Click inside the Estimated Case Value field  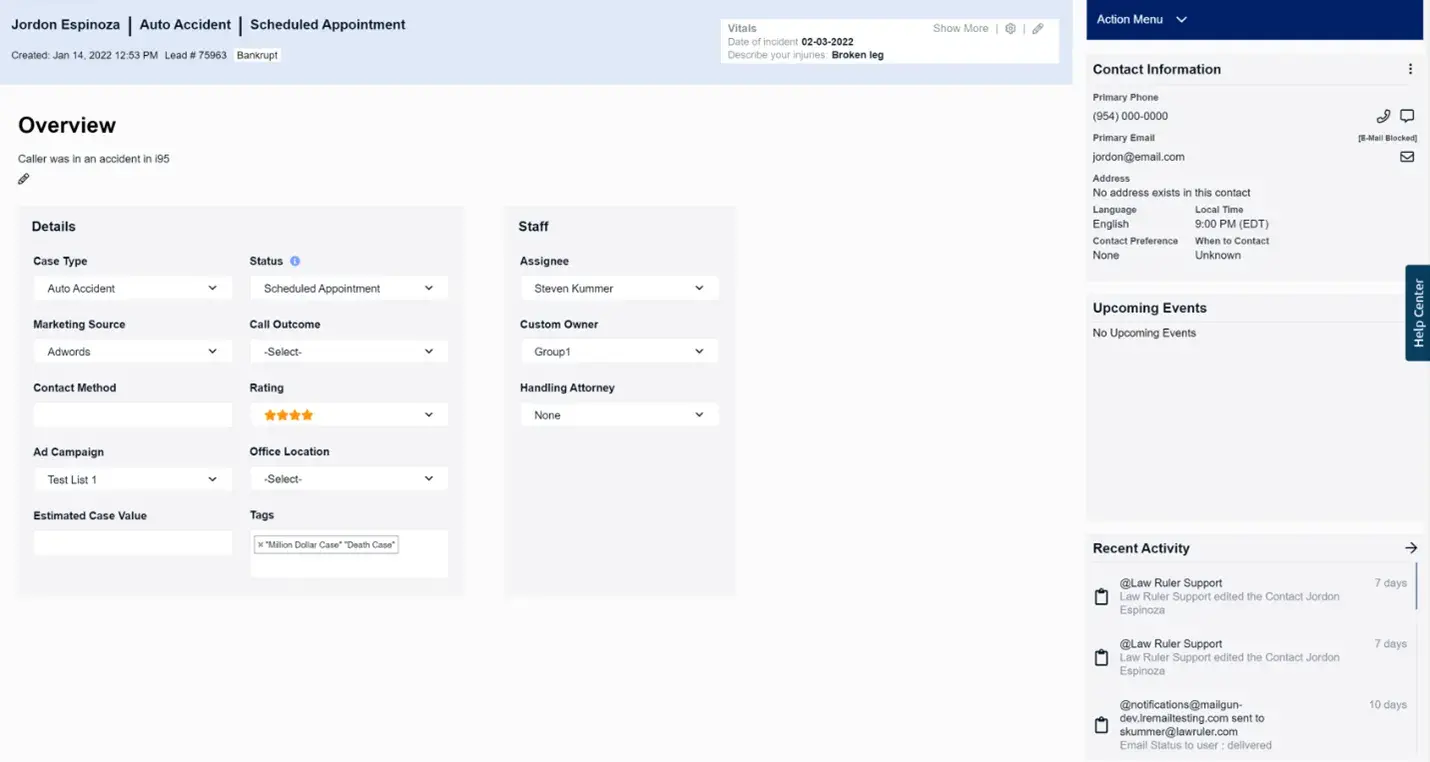tap(132, 542)
